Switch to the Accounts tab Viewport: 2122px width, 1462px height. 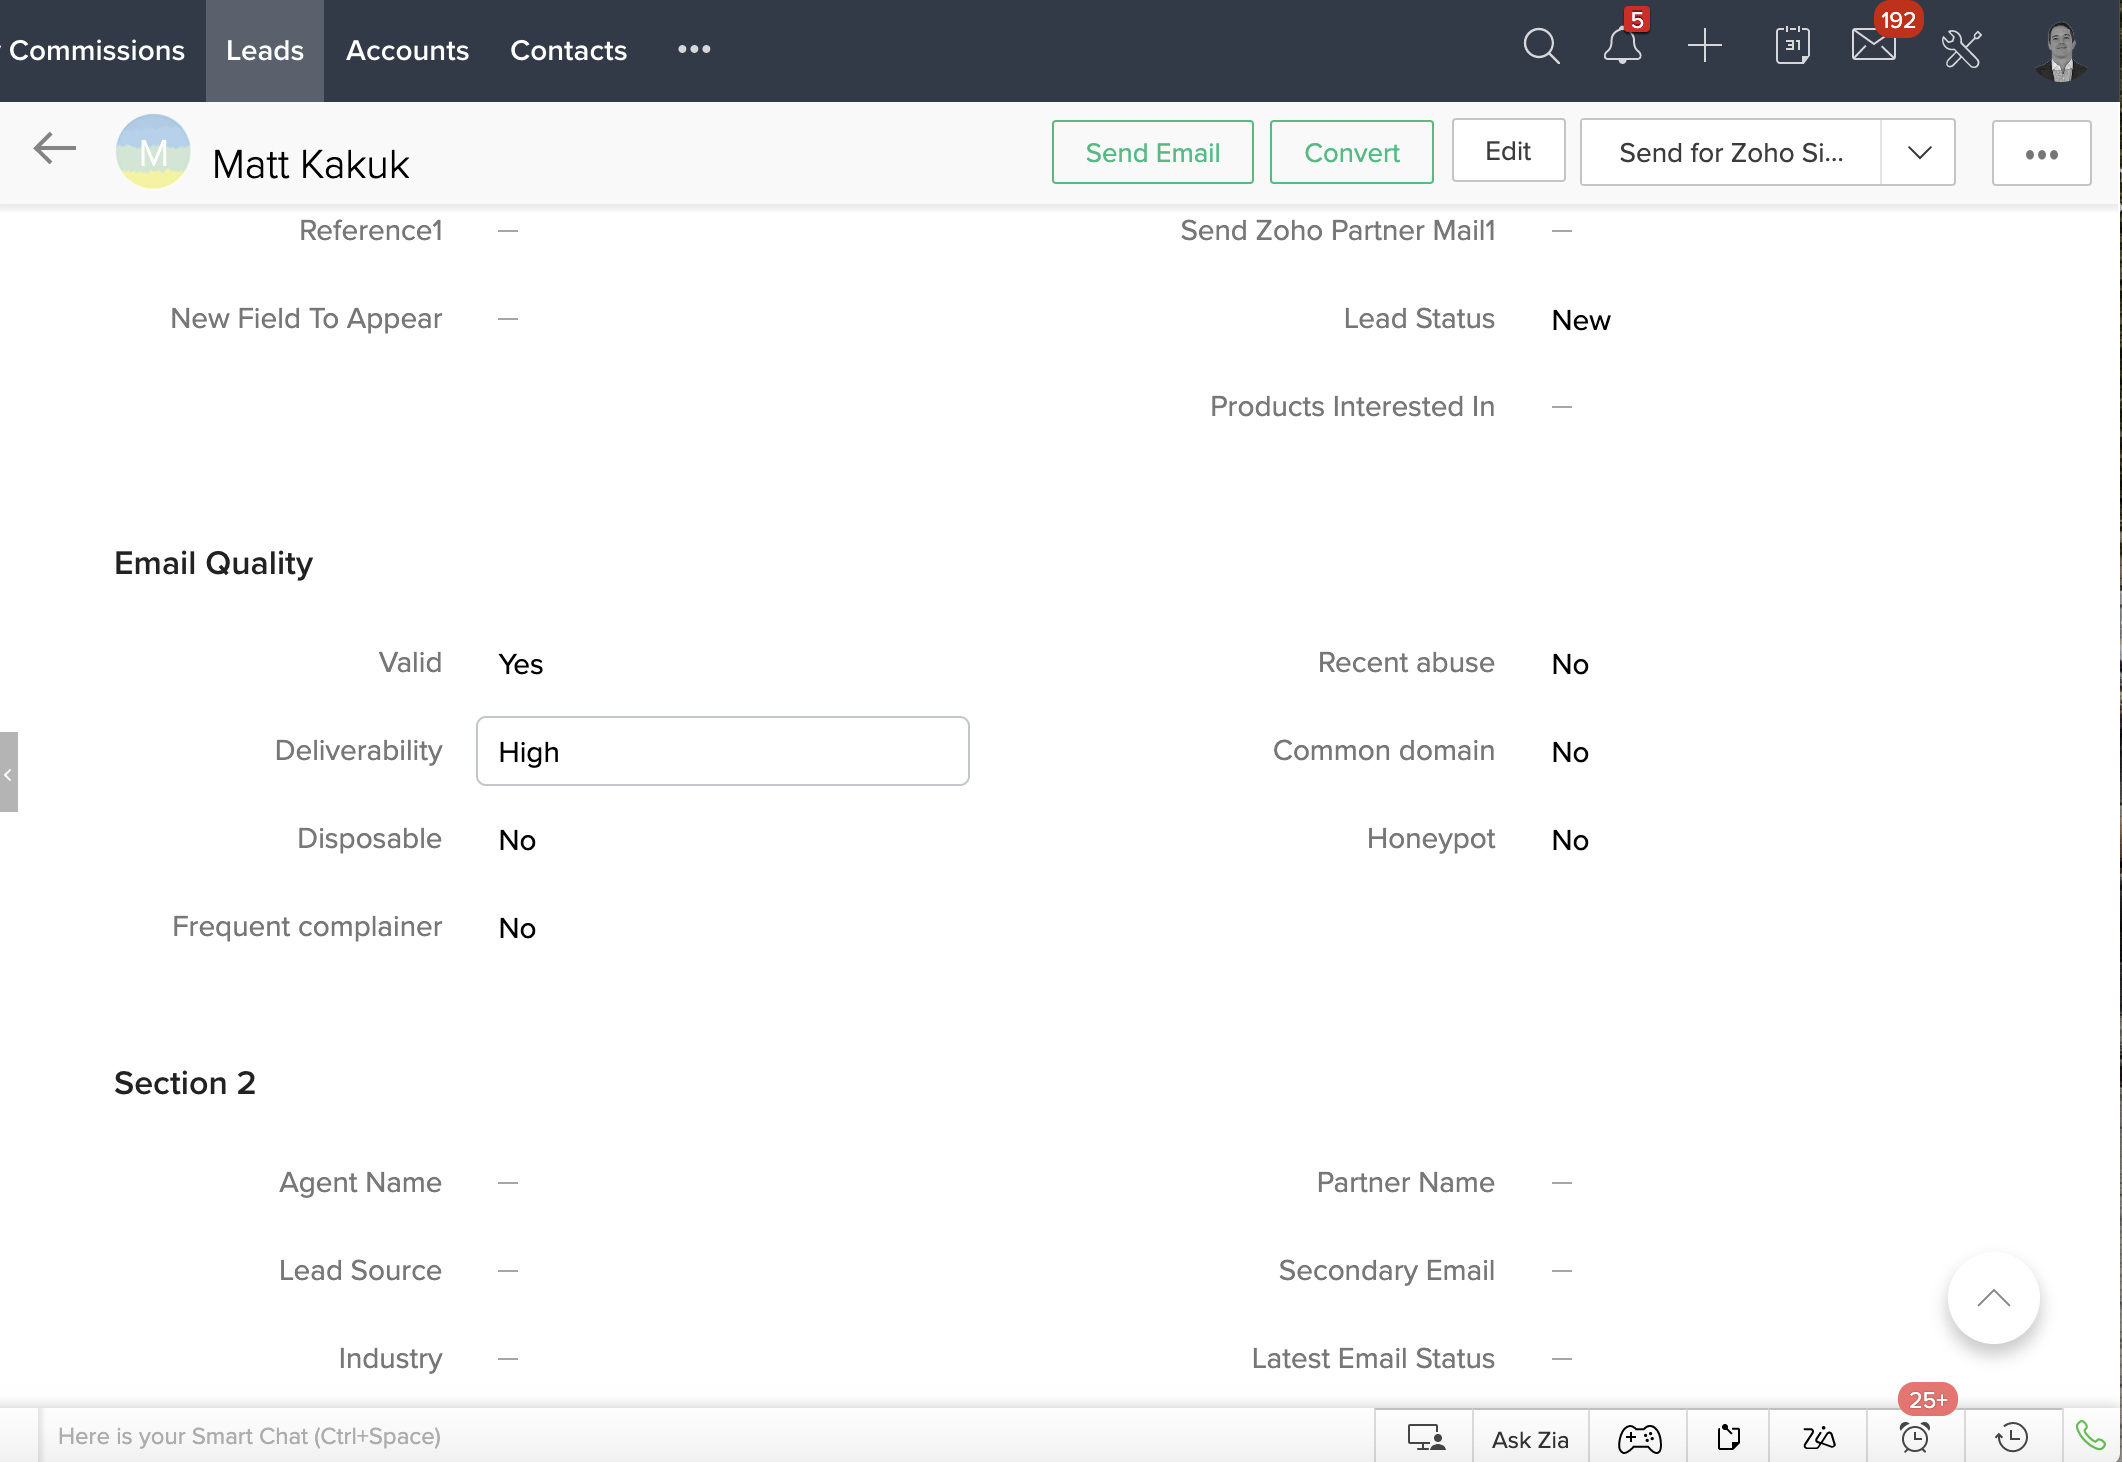[x=407, y=51]
